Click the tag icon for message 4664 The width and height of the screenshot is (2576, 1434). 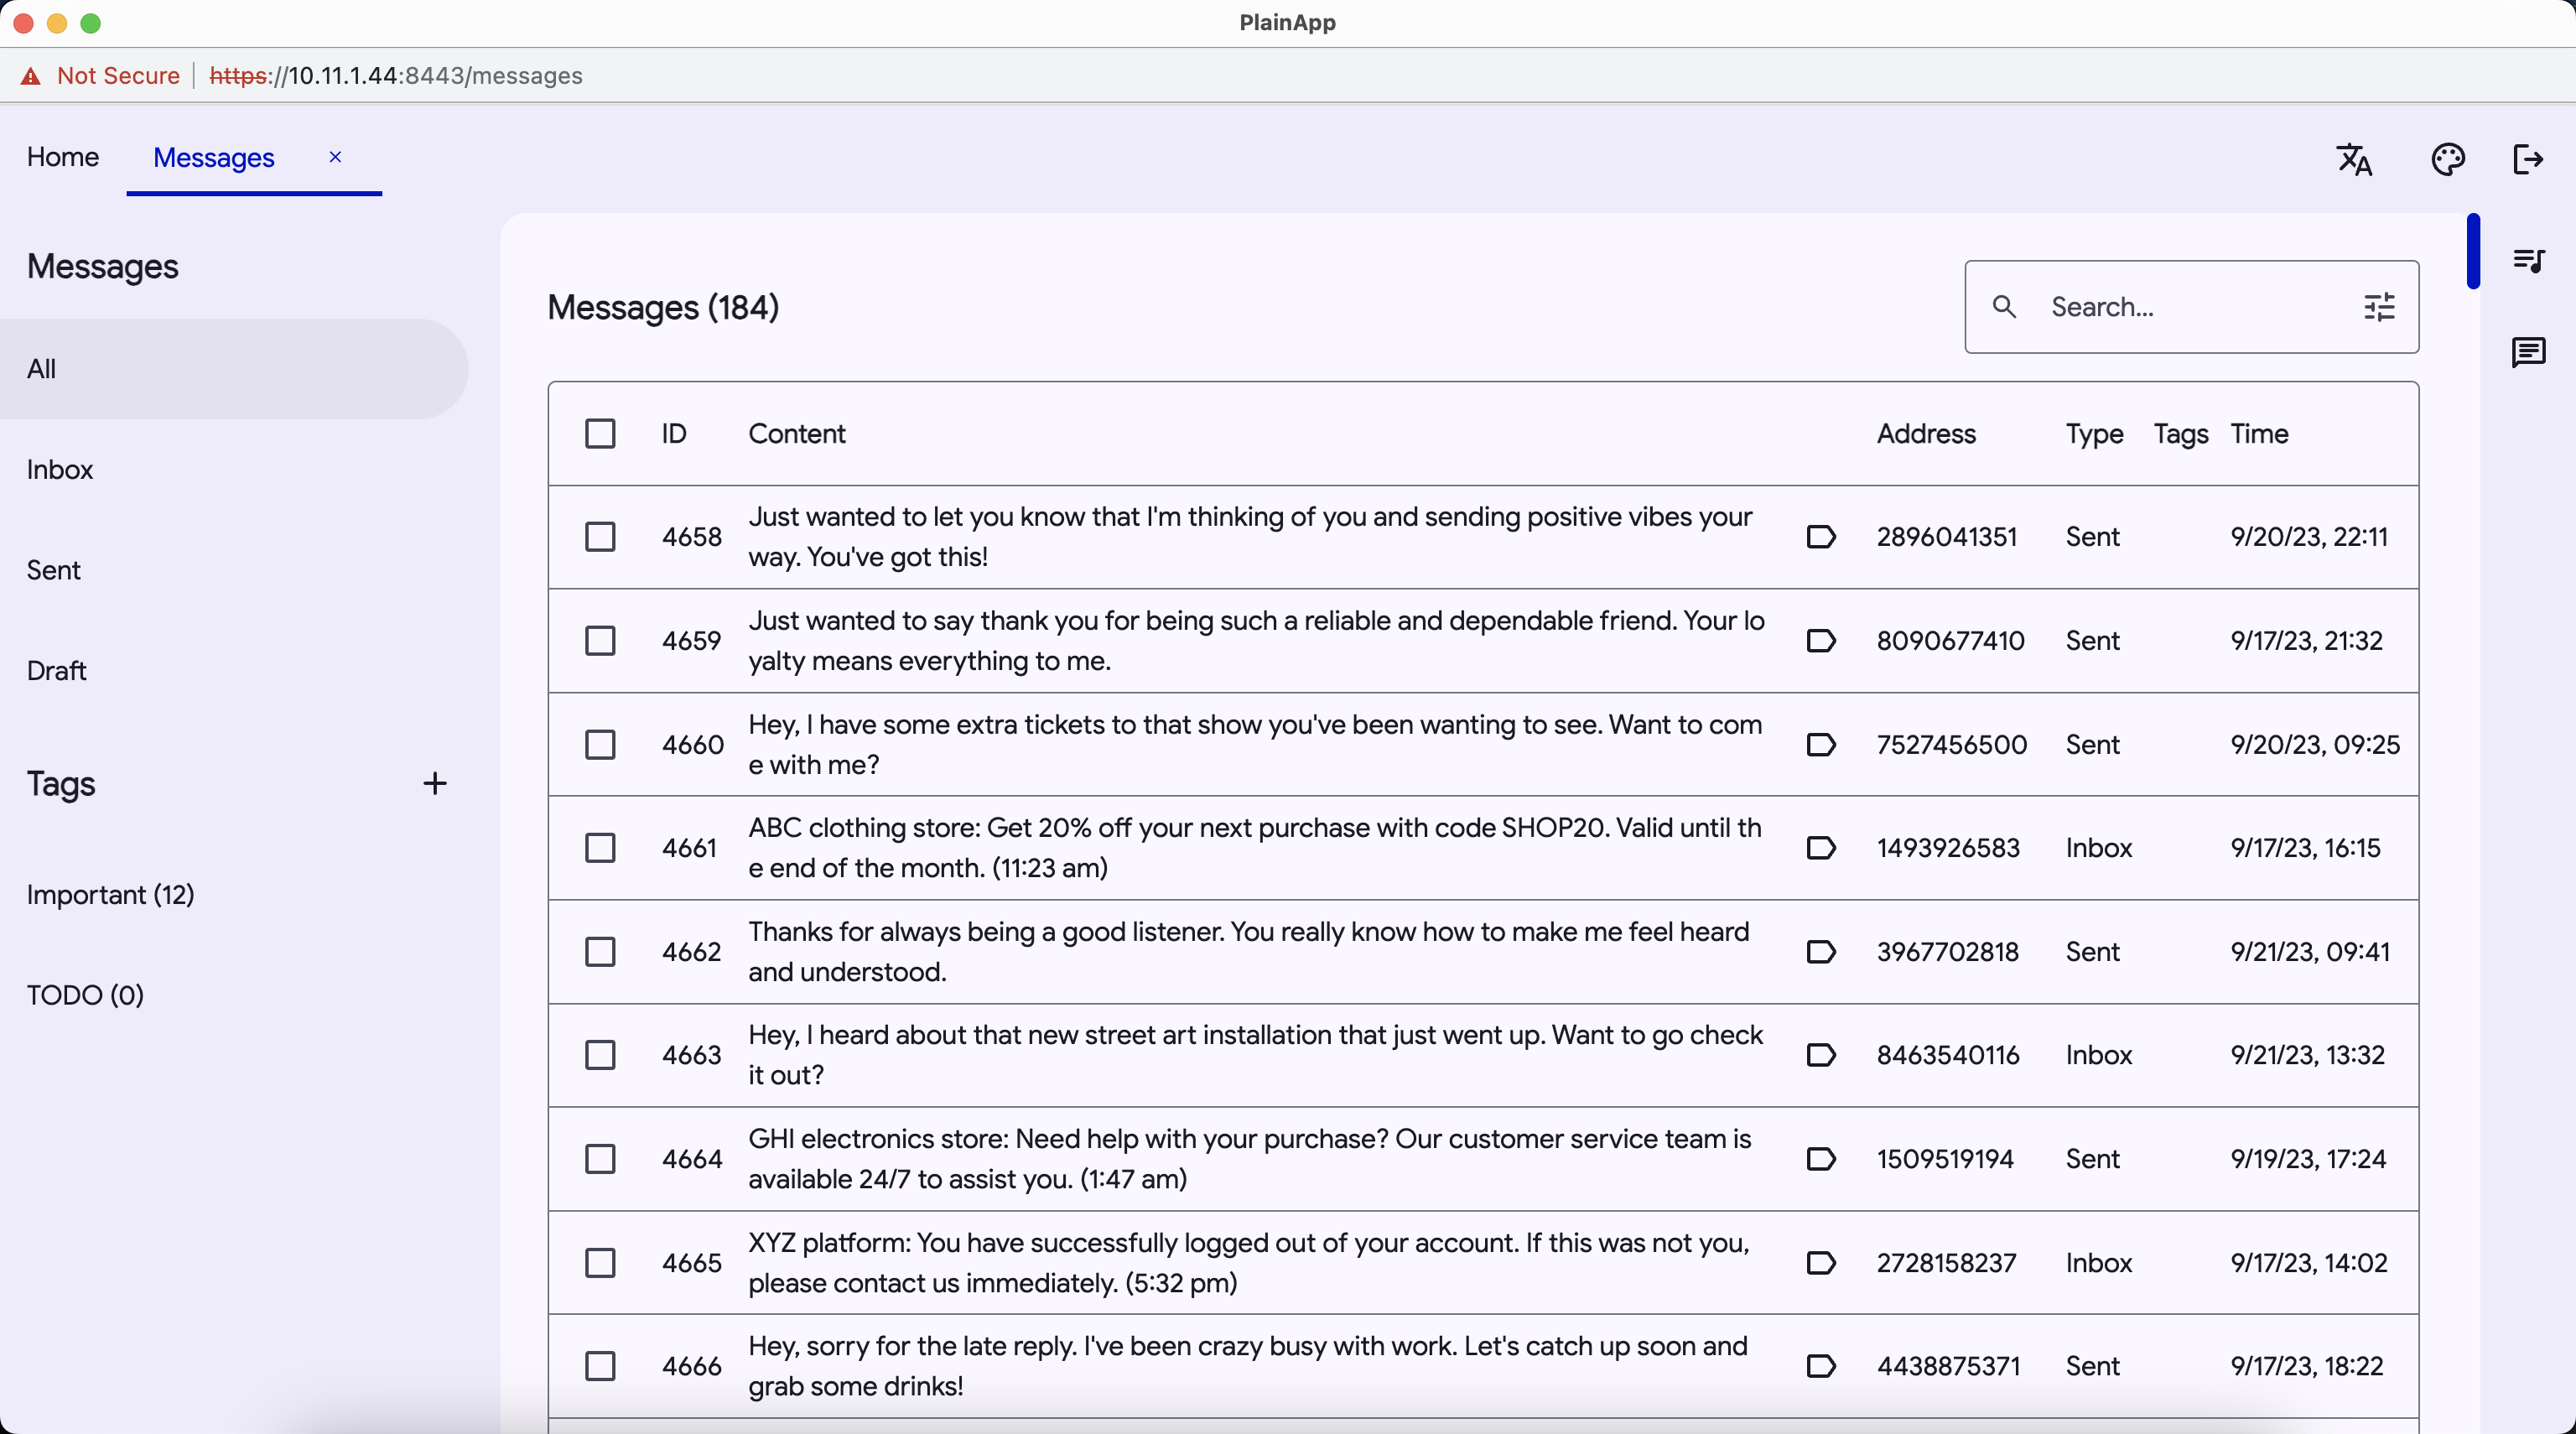[x=1820, y=1159]
